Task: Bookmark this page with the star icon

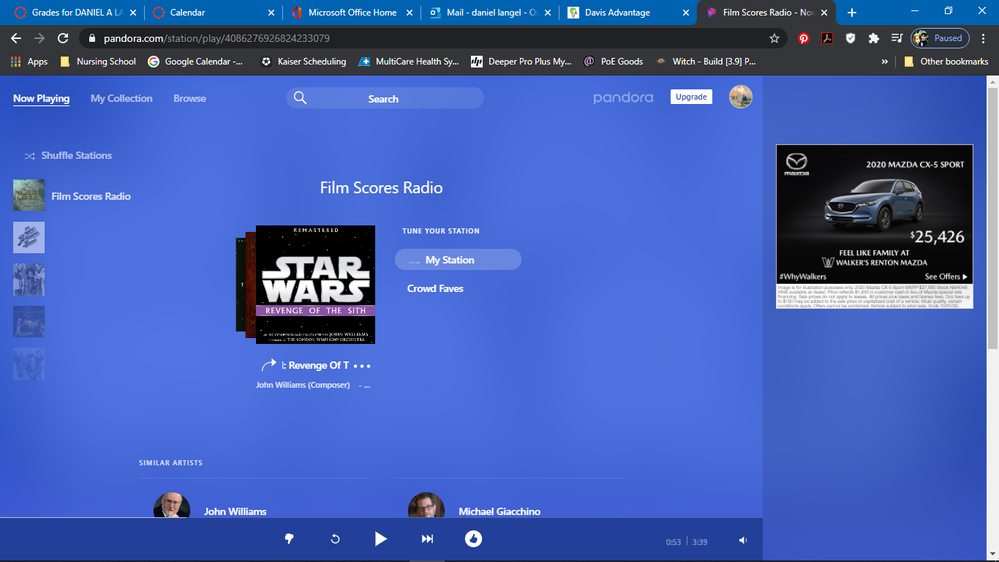Action: 774,38
